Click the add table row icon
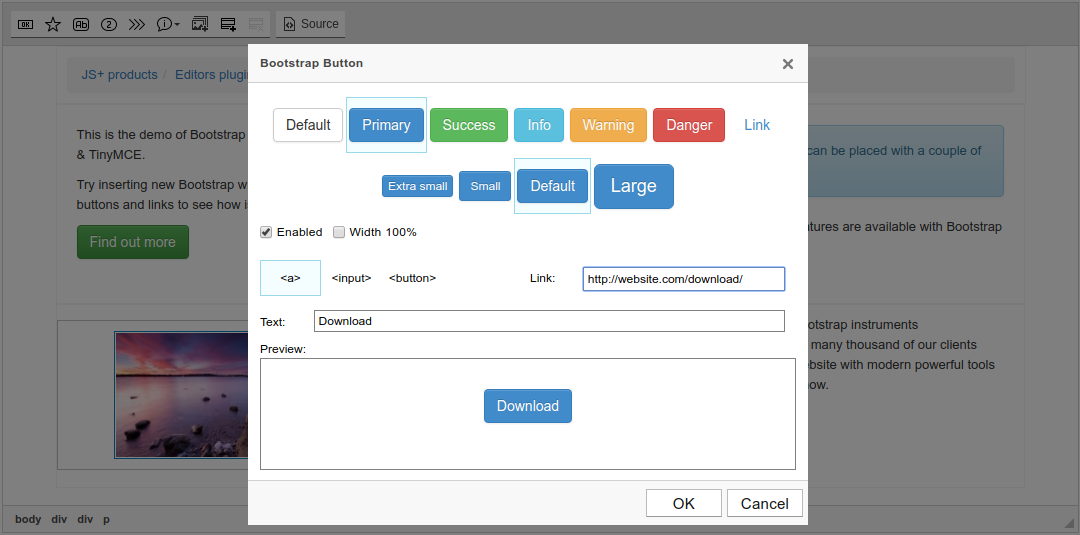The width and height of the screenshot is (1080, 535). [x=228, y=24]
